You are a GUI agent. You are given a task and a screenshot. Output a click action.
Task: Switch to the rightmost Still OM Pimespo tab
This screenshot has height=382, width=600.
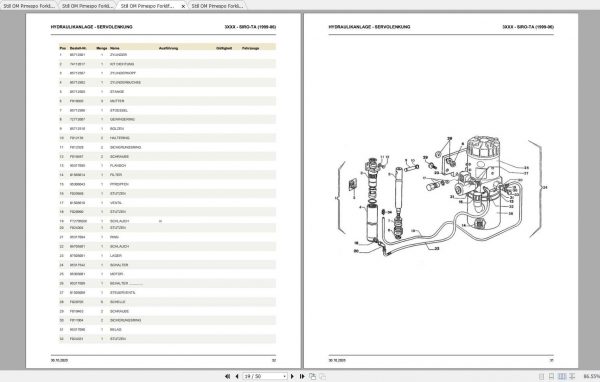pos(217,6)
